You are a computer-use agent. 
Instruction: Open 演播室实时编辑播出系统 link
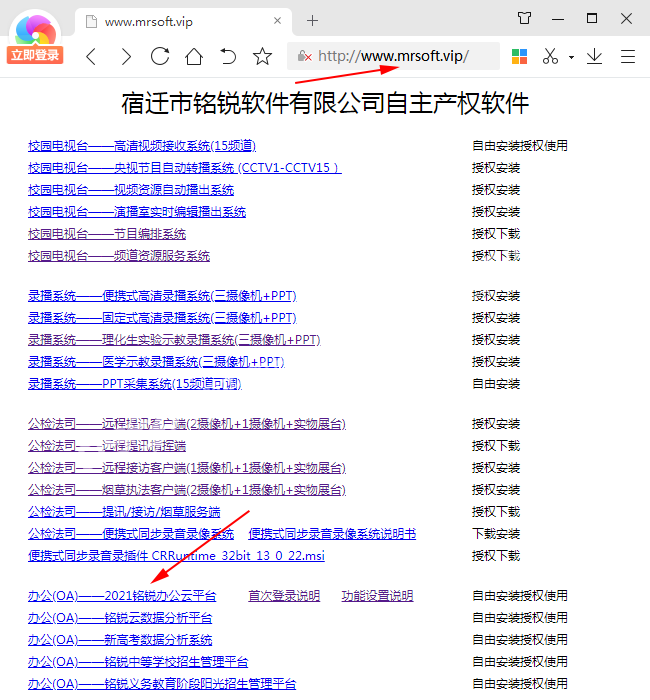pos(137,212)
